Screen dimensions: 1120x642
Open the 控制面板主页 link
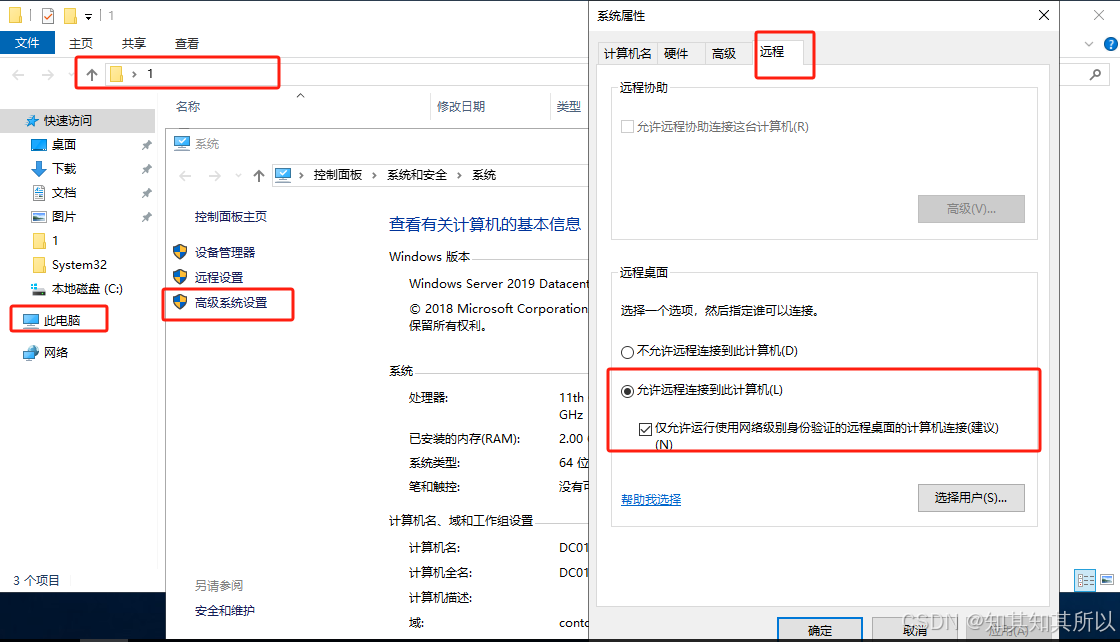[231, 216]
